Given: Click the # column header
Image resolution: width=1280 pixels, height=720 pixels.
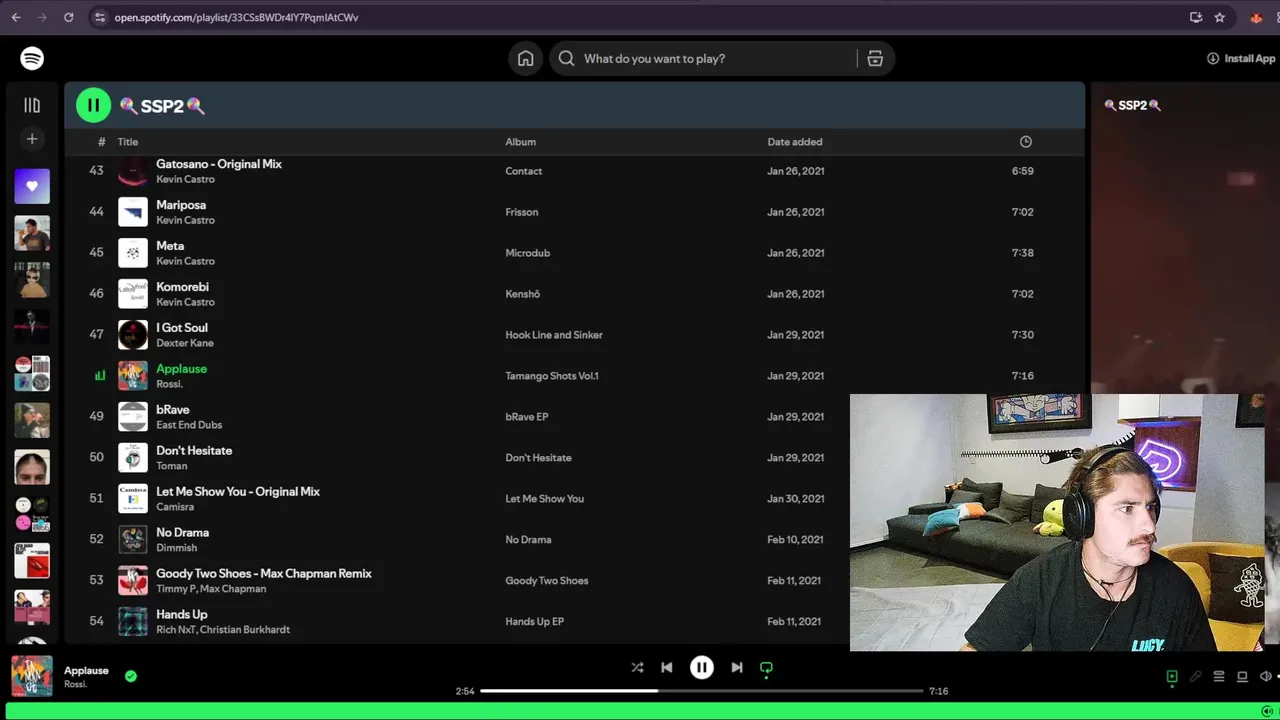Looking at the screenshot, I should pos(101,142).
